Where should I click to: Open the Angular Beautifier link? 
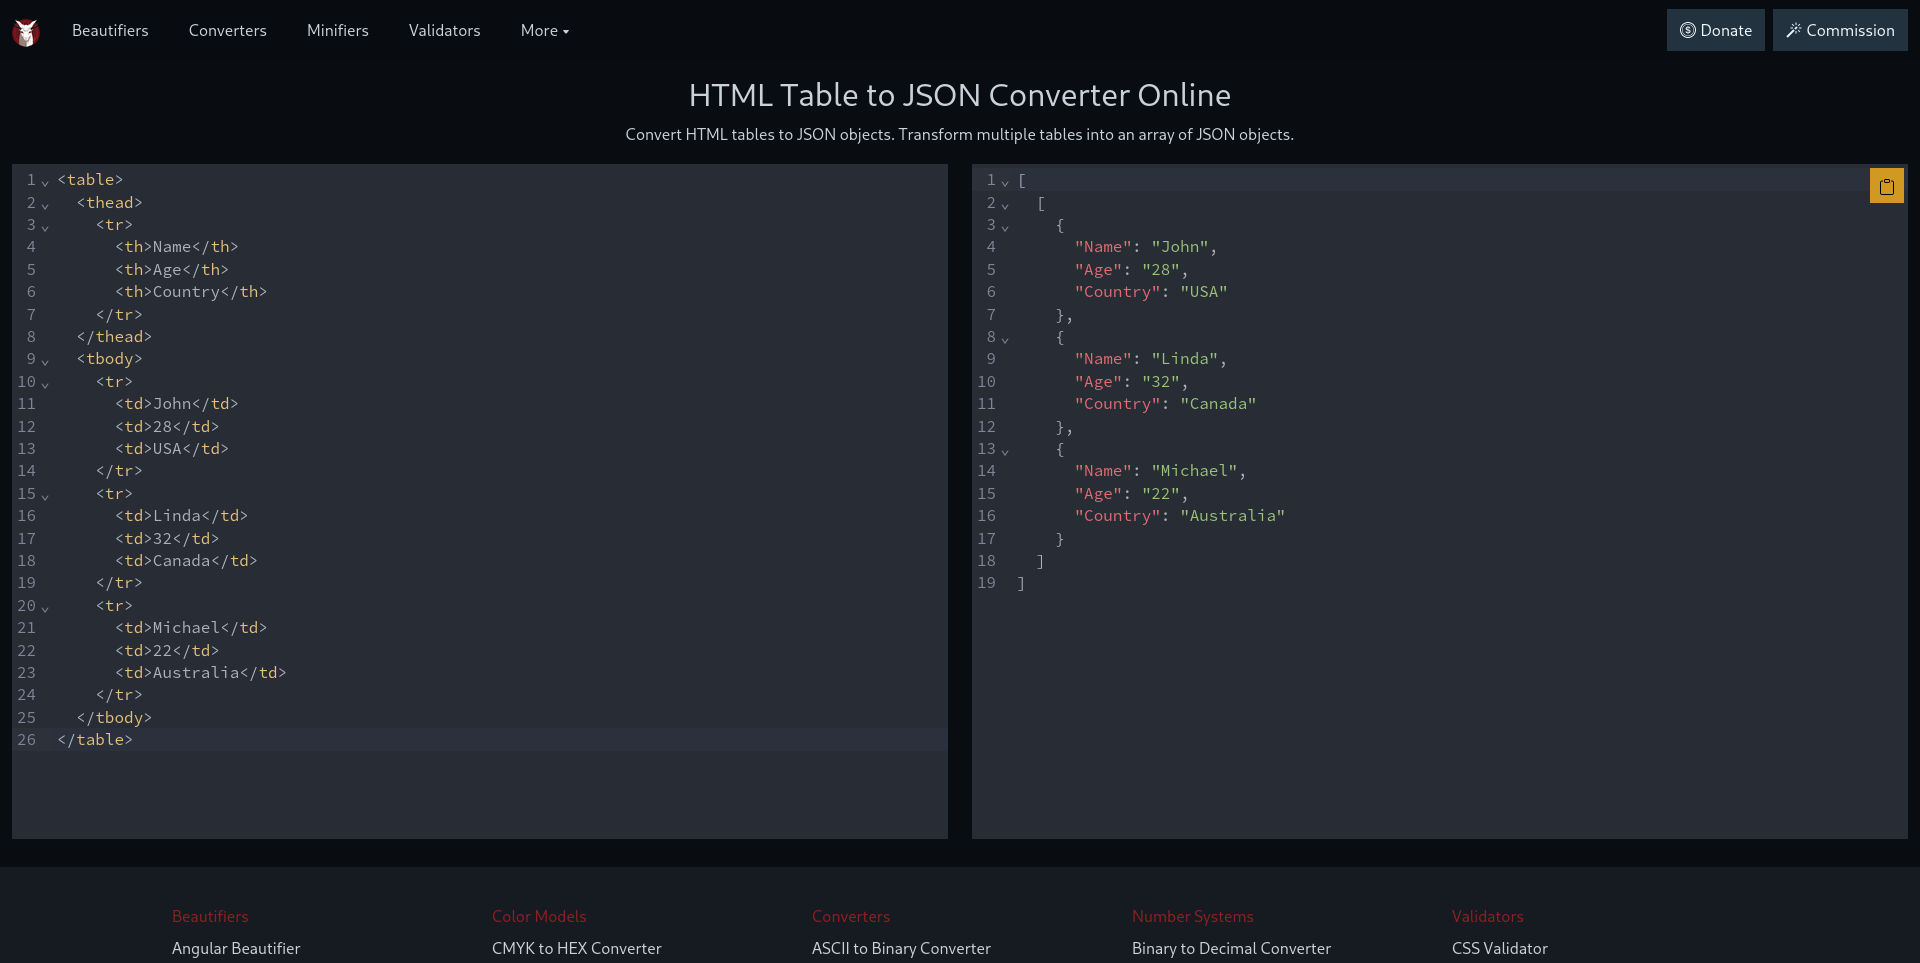[x=236, y=948]
